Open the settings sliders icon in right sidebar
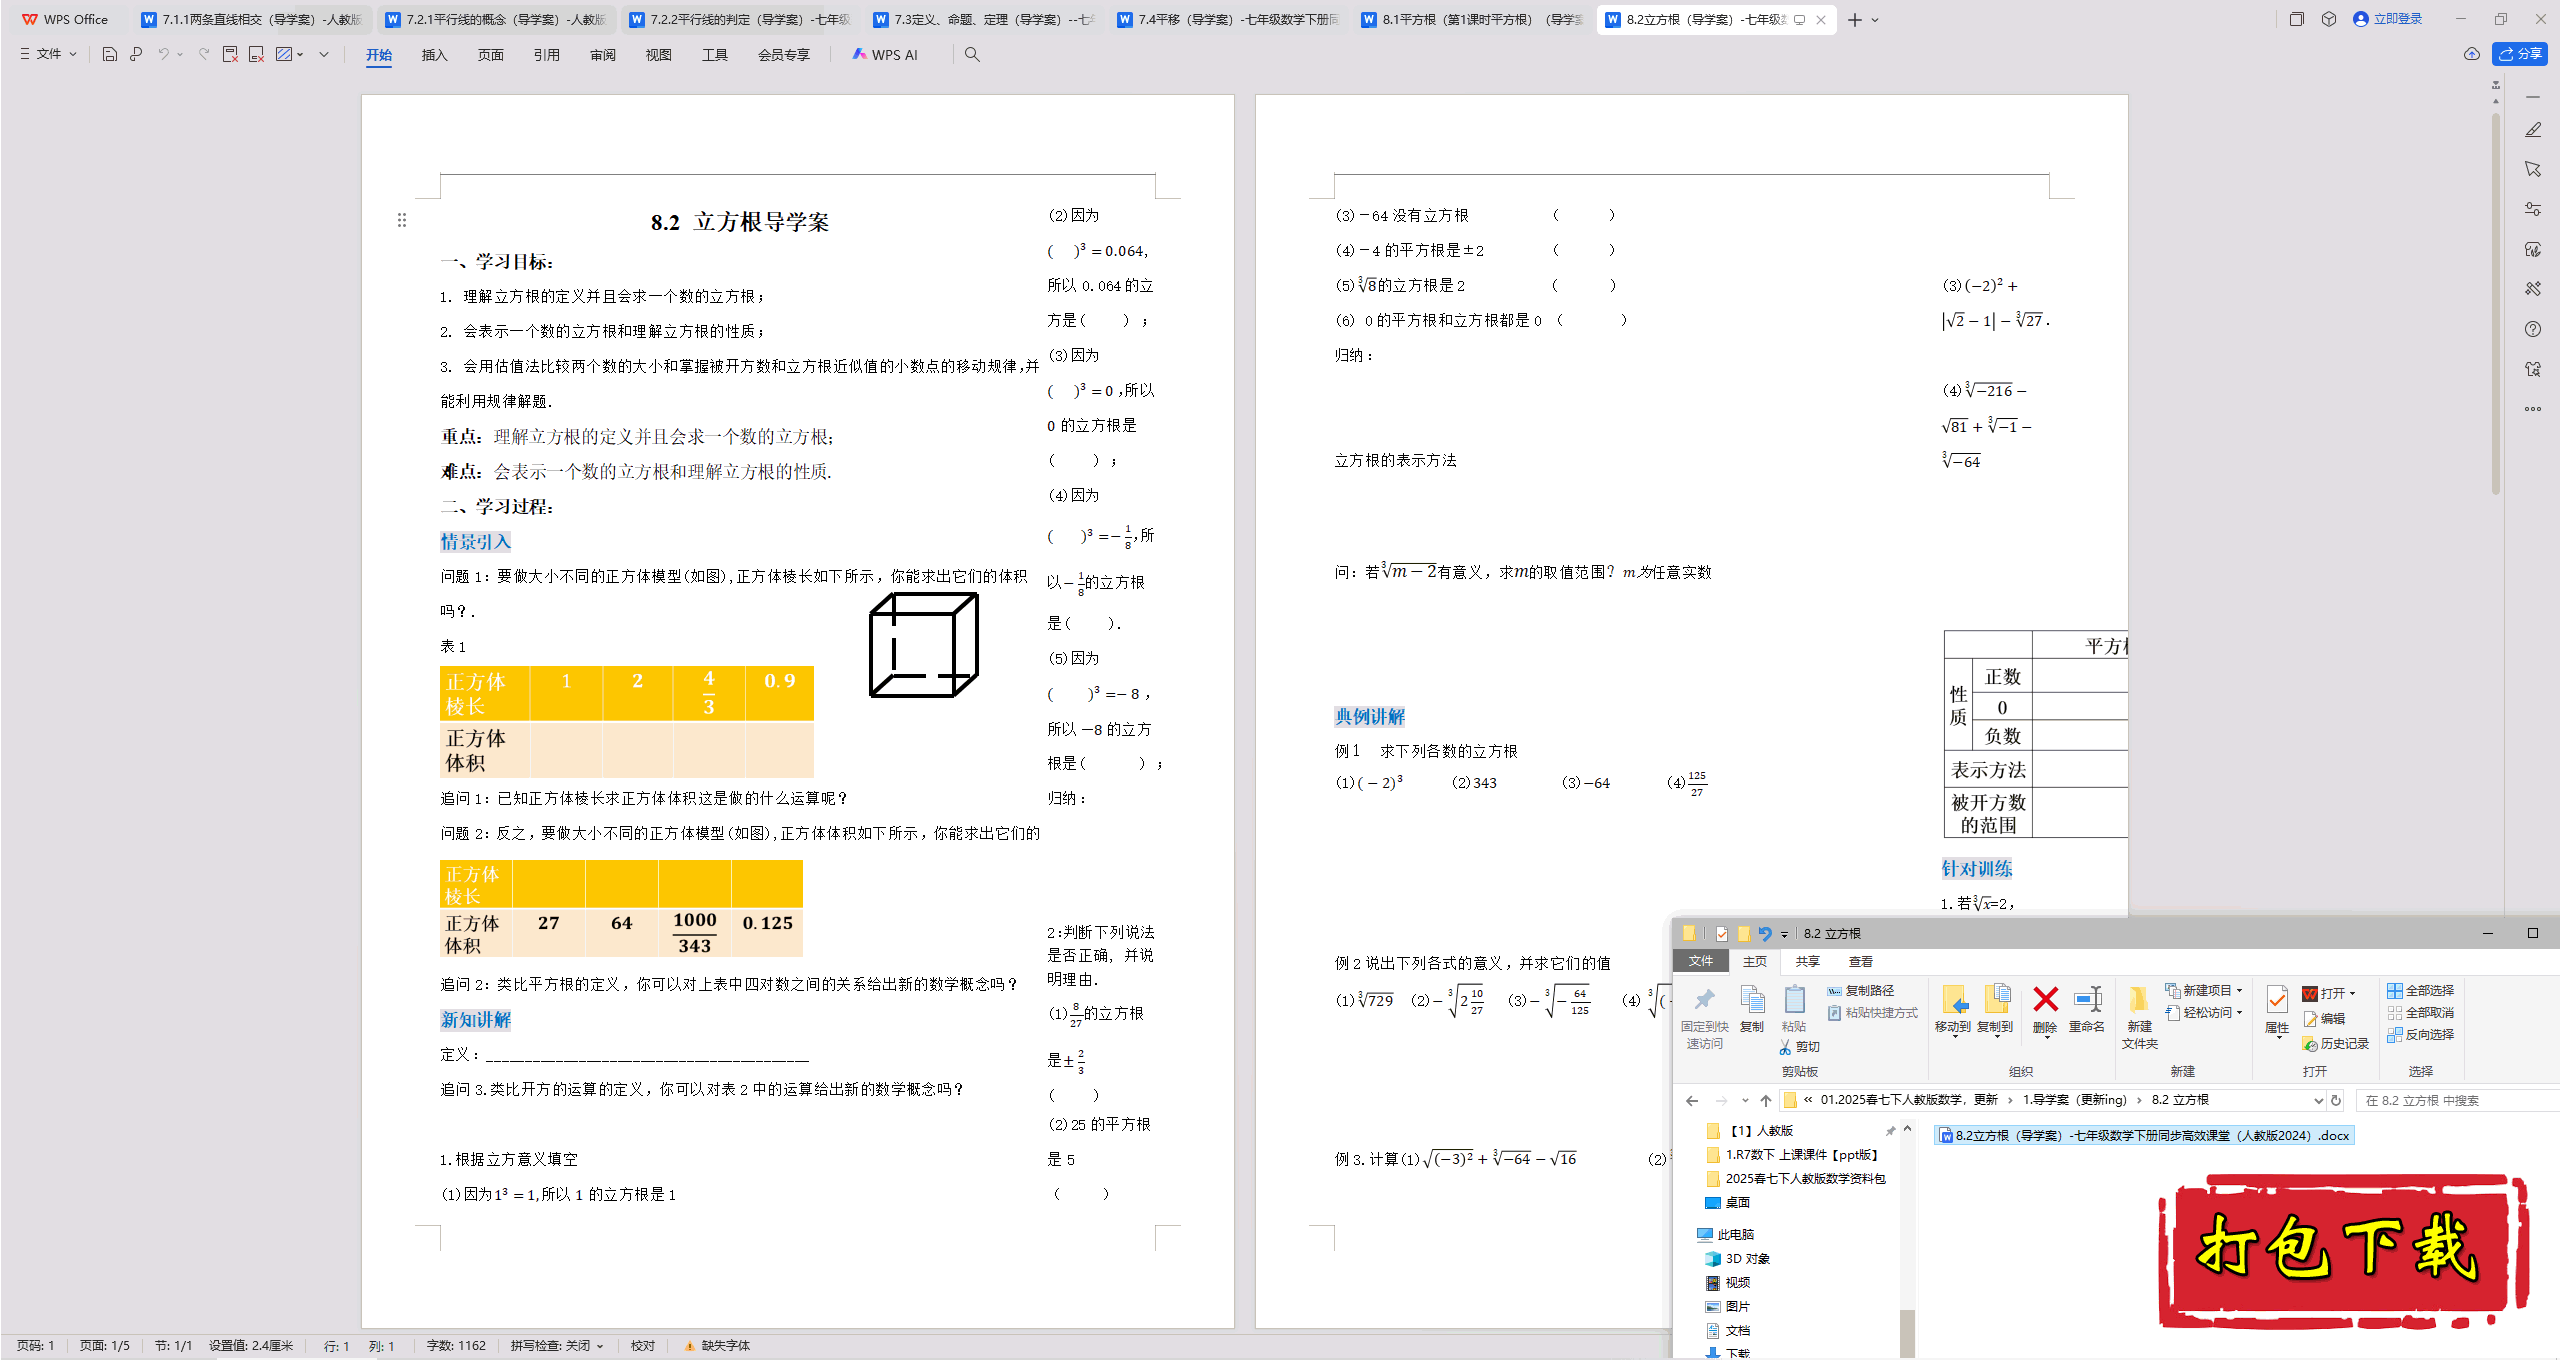2560x1360 pixels. pos(2533,209)
